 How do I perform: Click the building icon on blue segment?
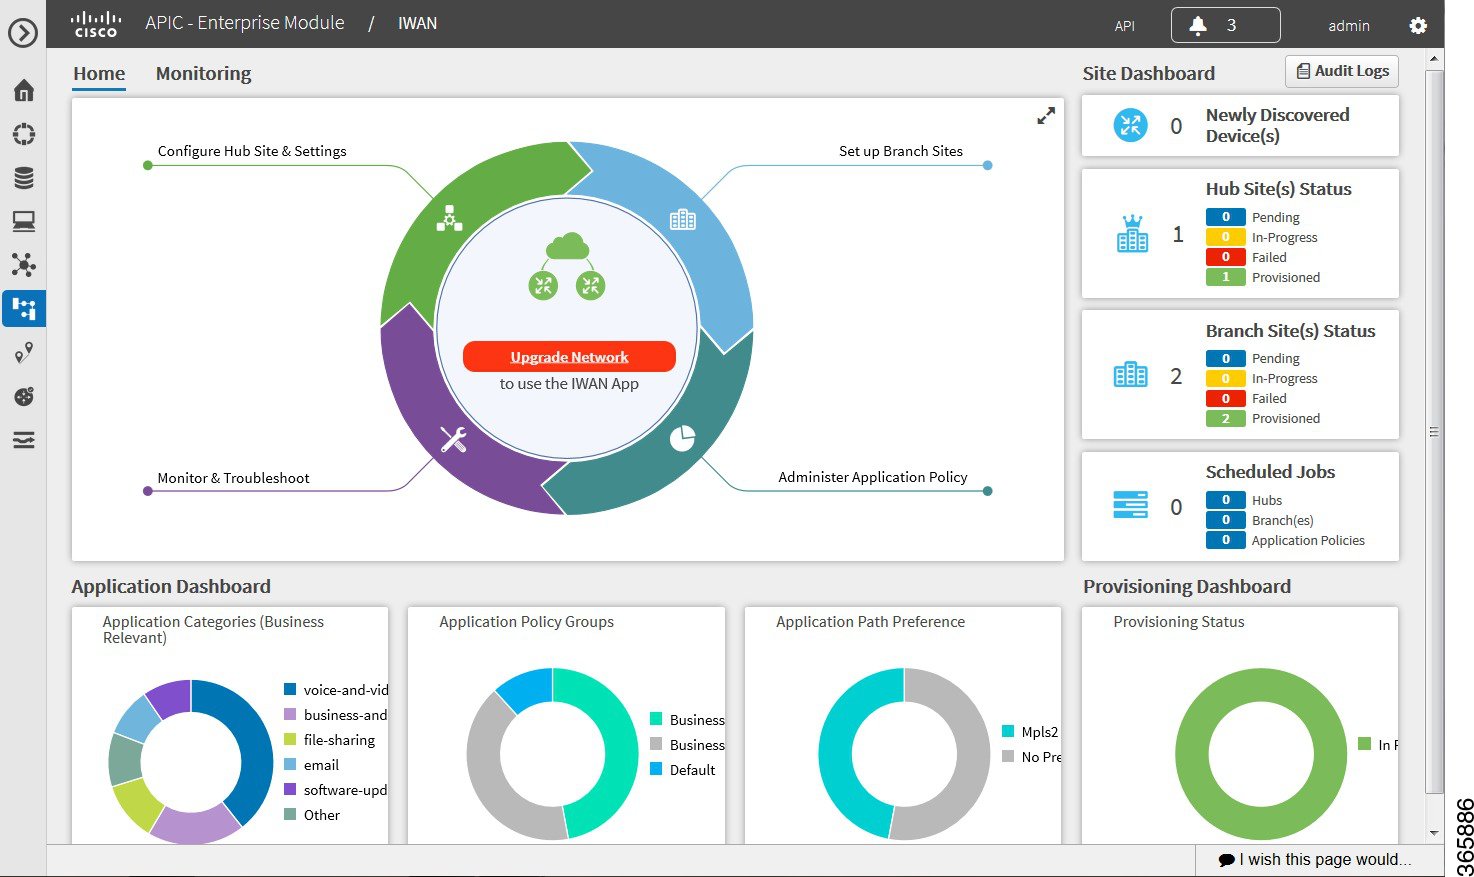point(683,219)
